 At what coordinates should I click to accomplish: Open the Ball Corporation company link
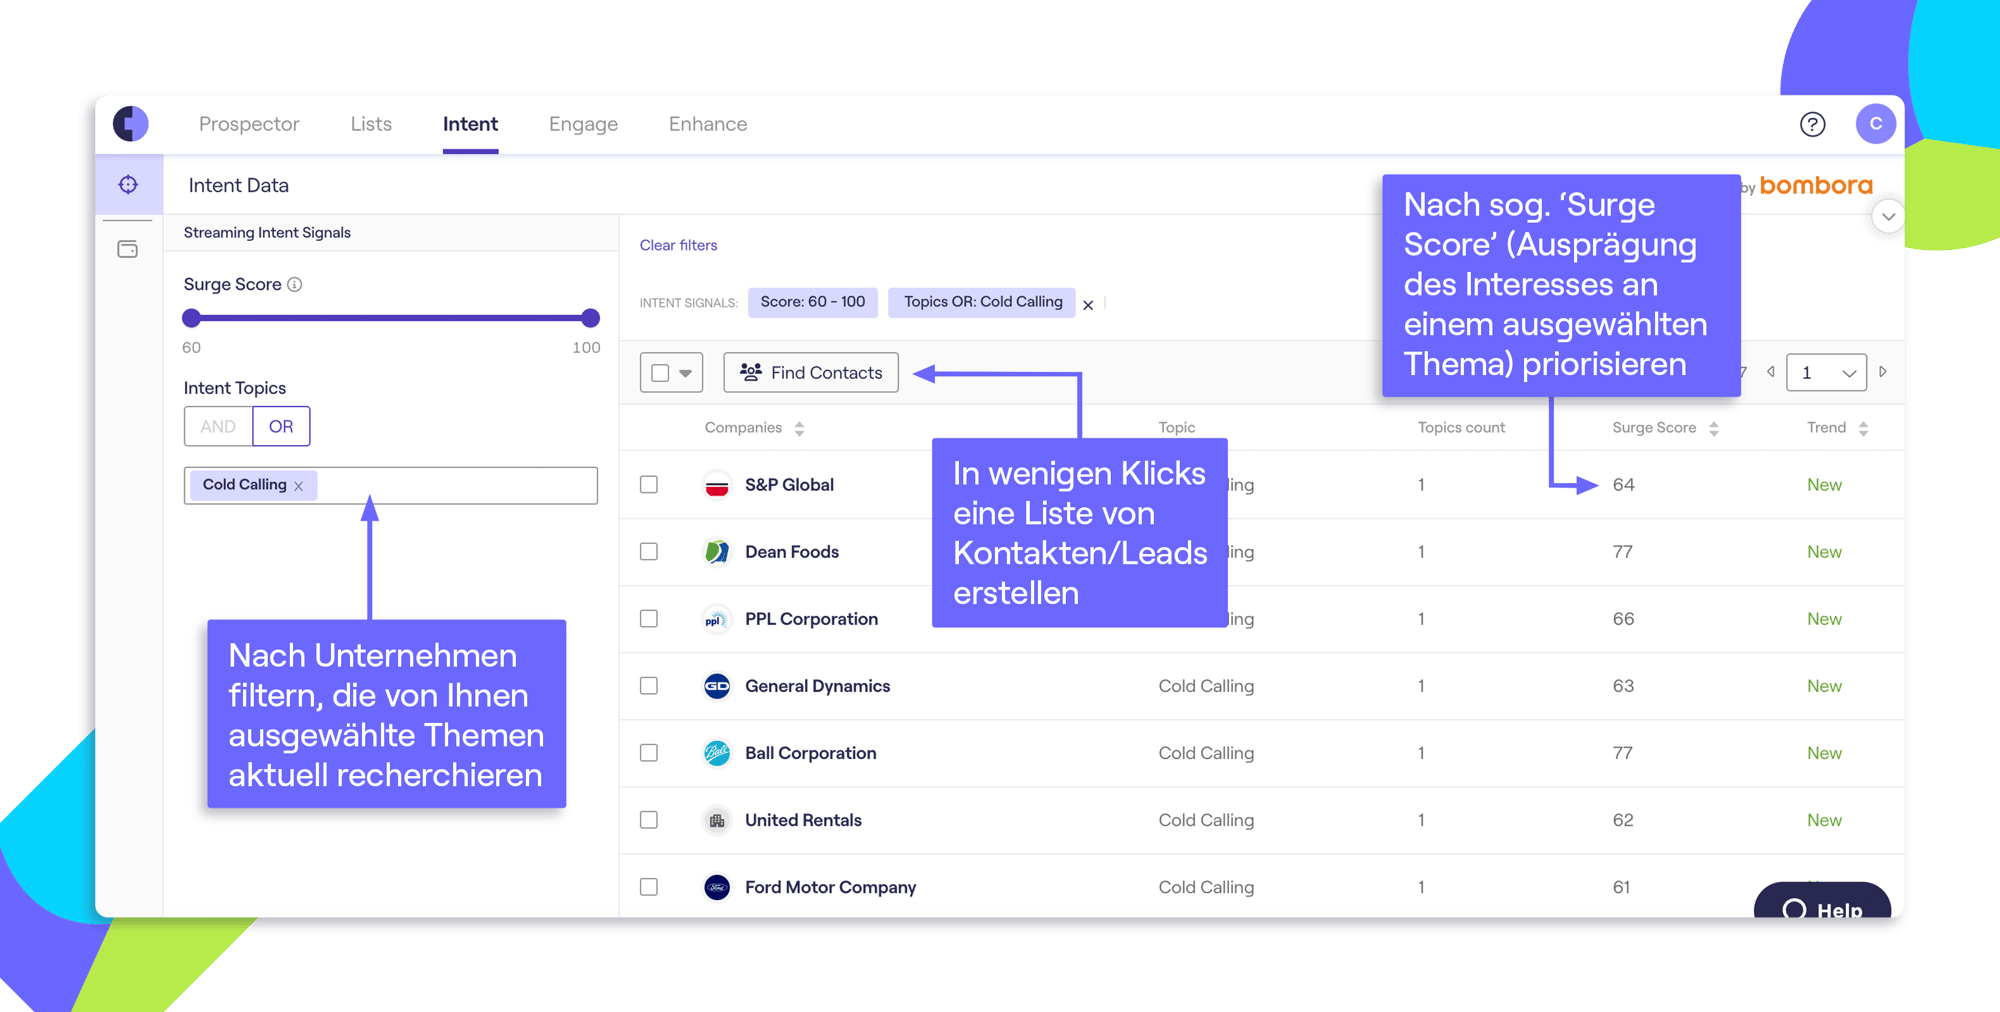(810, 753)
